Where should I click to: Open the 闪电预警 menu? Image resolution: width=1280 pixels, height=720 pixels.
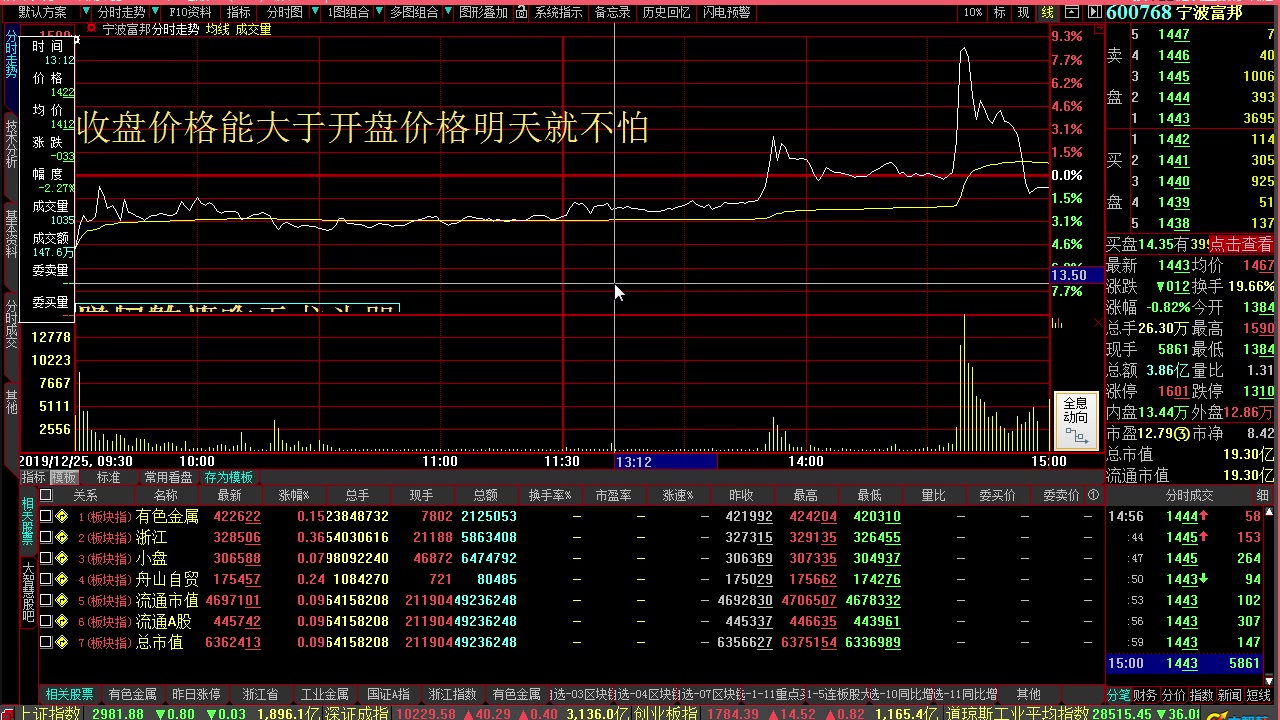click(726, 12)
